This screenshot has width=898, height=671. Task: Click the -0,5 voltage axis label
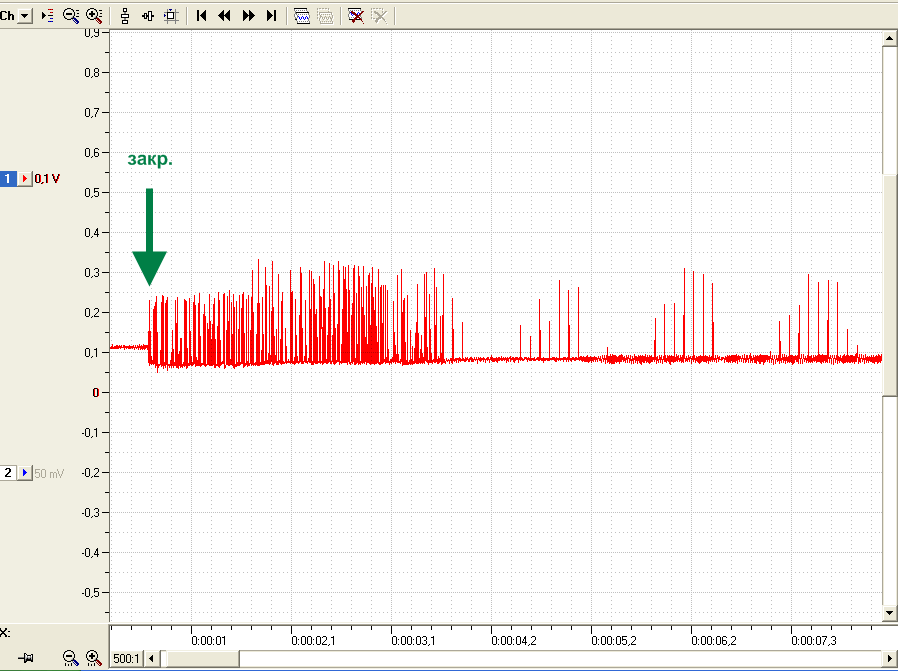[x=90, y=593]
